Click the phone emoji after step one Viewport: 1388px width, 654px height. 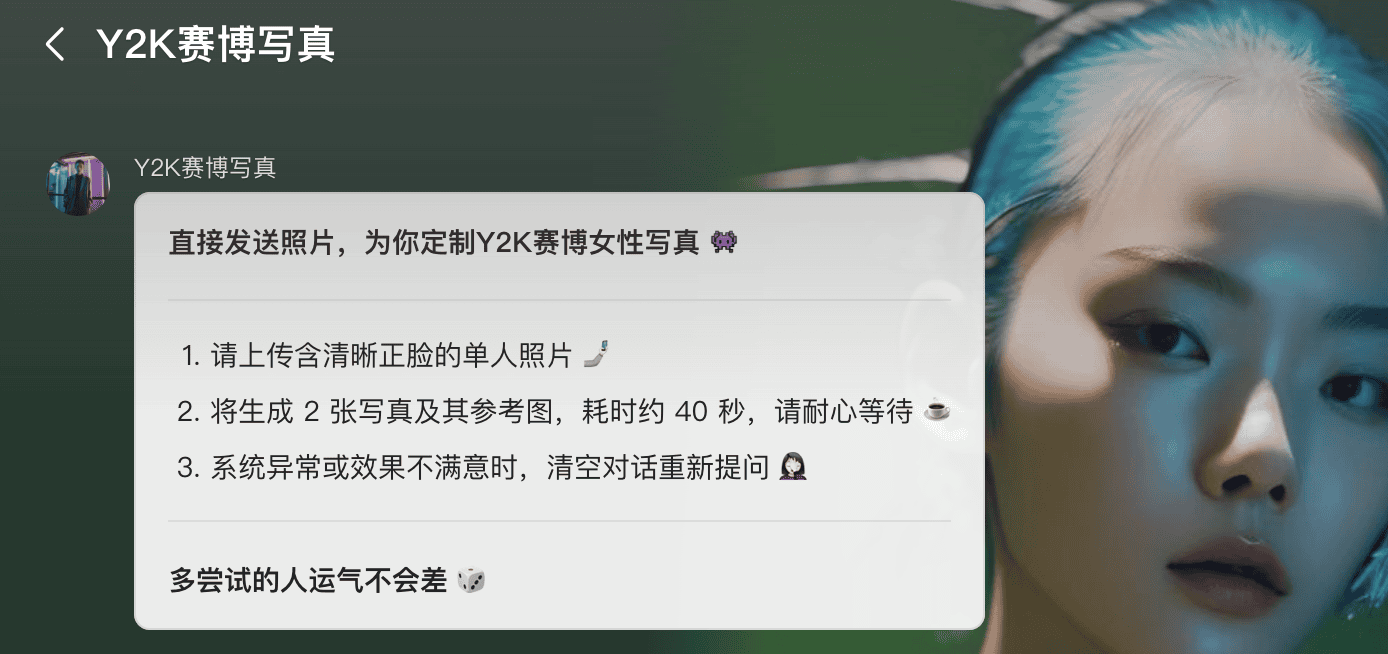point(596,354)
